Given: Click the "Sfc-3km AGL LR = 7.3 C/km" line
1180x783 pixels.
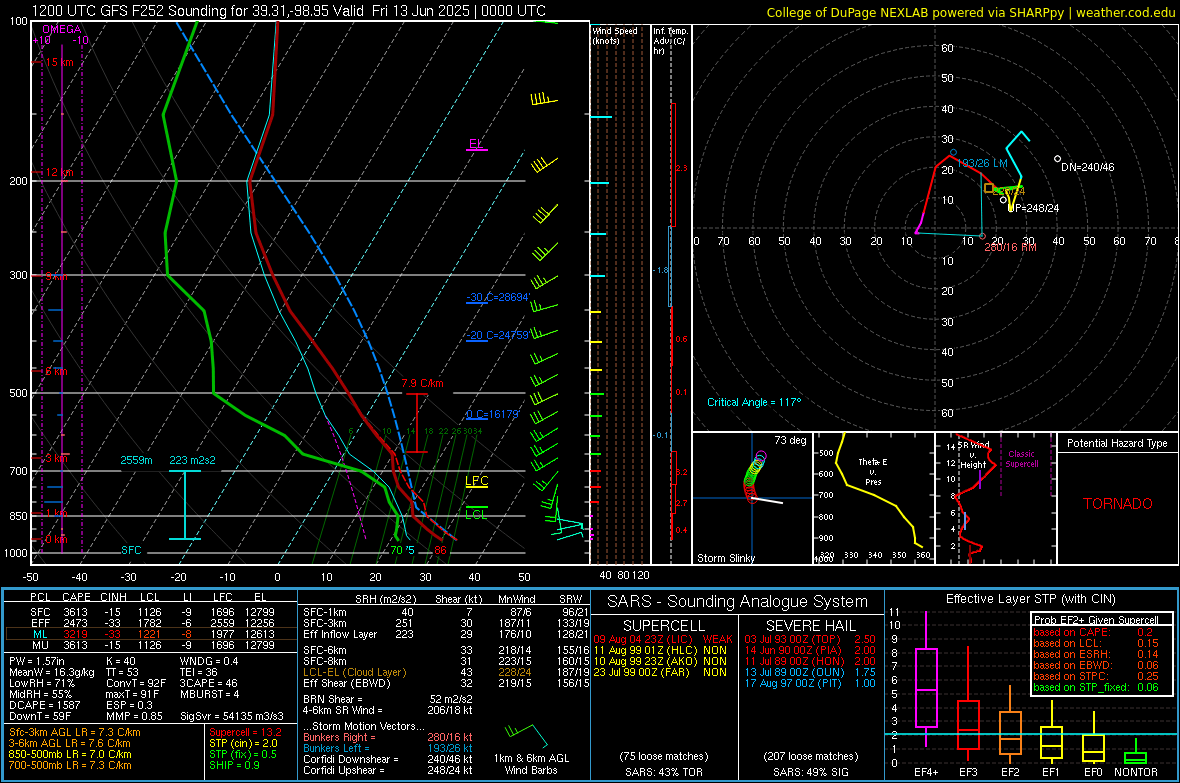Looking at the screenshot, I should (x=75, y=733).
